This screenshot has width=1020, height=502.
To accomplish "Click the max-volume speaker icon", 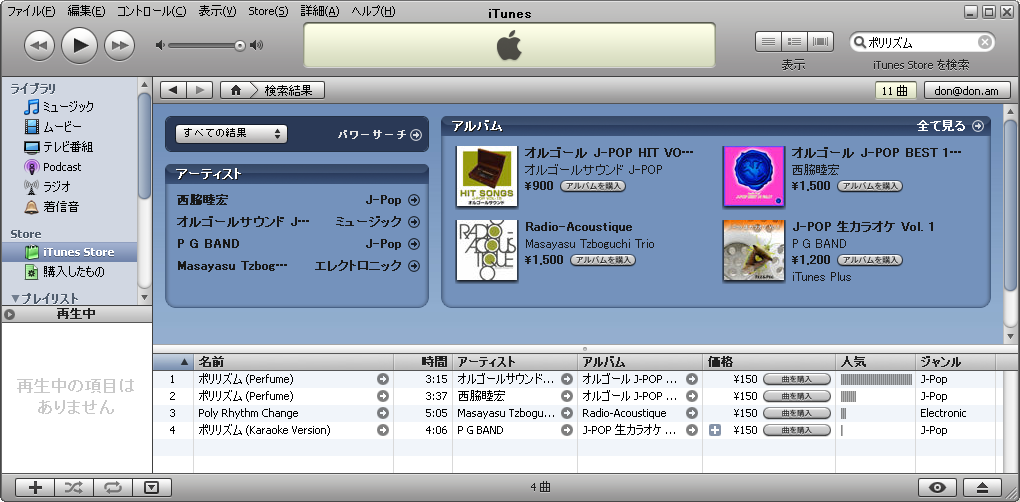I will pyautogui.click(x=256, y=45).
